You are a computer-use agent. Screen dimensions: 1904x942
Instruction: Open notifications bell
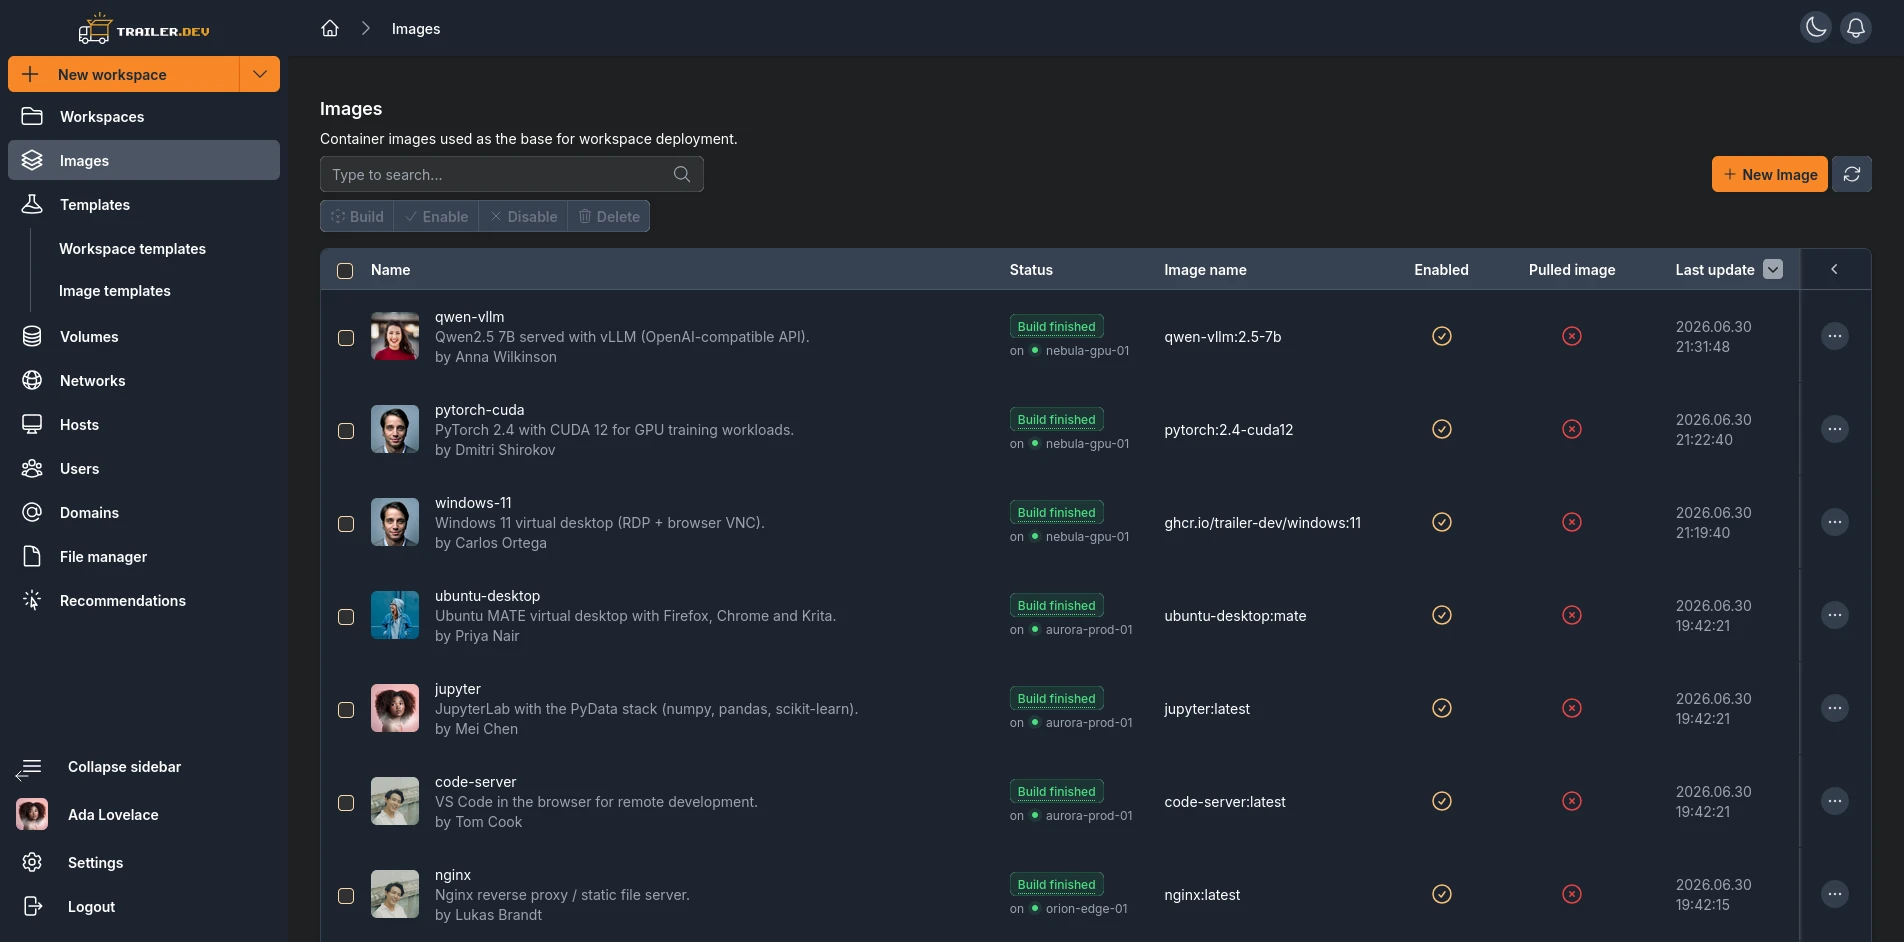point(1856,28)
